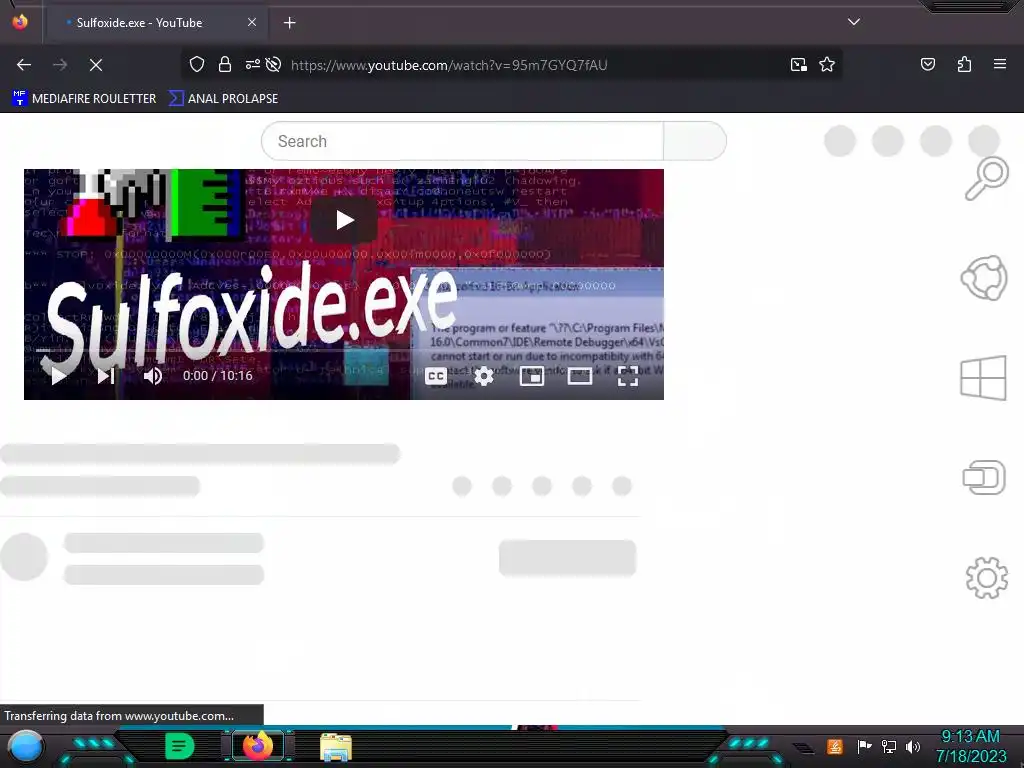Enter fullscreen video mode
This screenshot has width=1024, height=768.
tap(628, 376)
